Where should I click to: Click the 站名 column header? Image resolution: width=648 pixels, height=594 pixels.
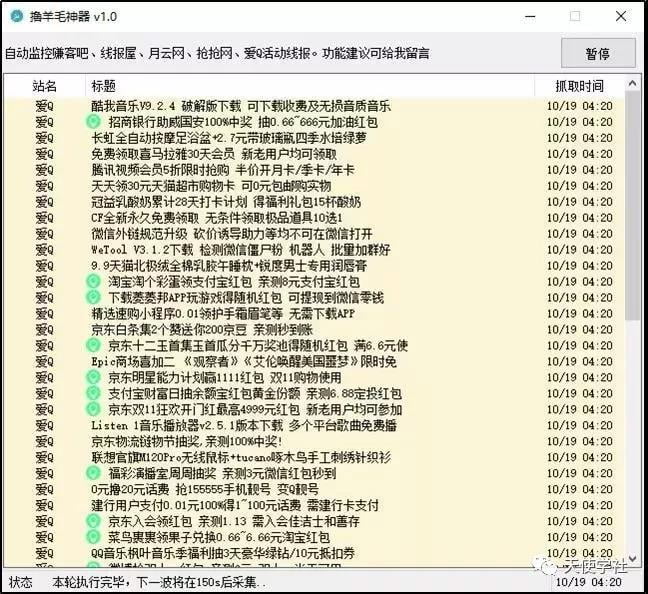click(x=45, y=86)
